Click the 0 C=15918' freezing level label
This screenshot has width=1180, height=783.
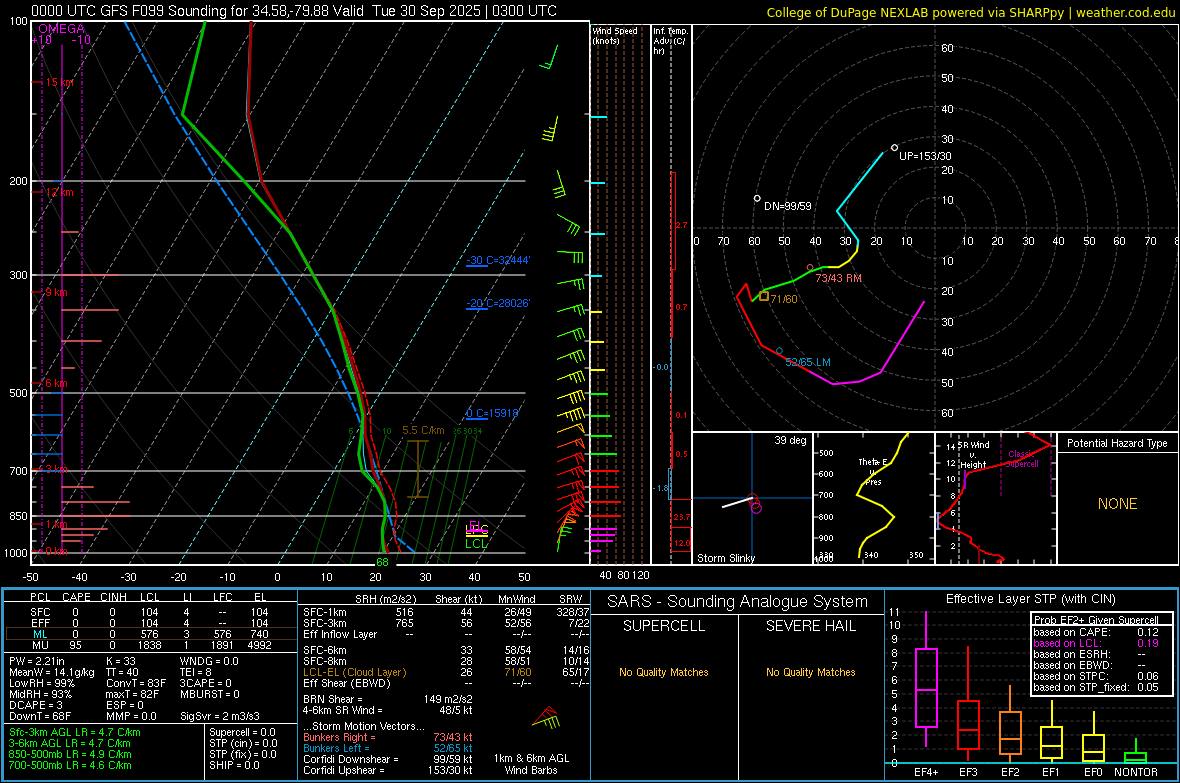point(492,413)
